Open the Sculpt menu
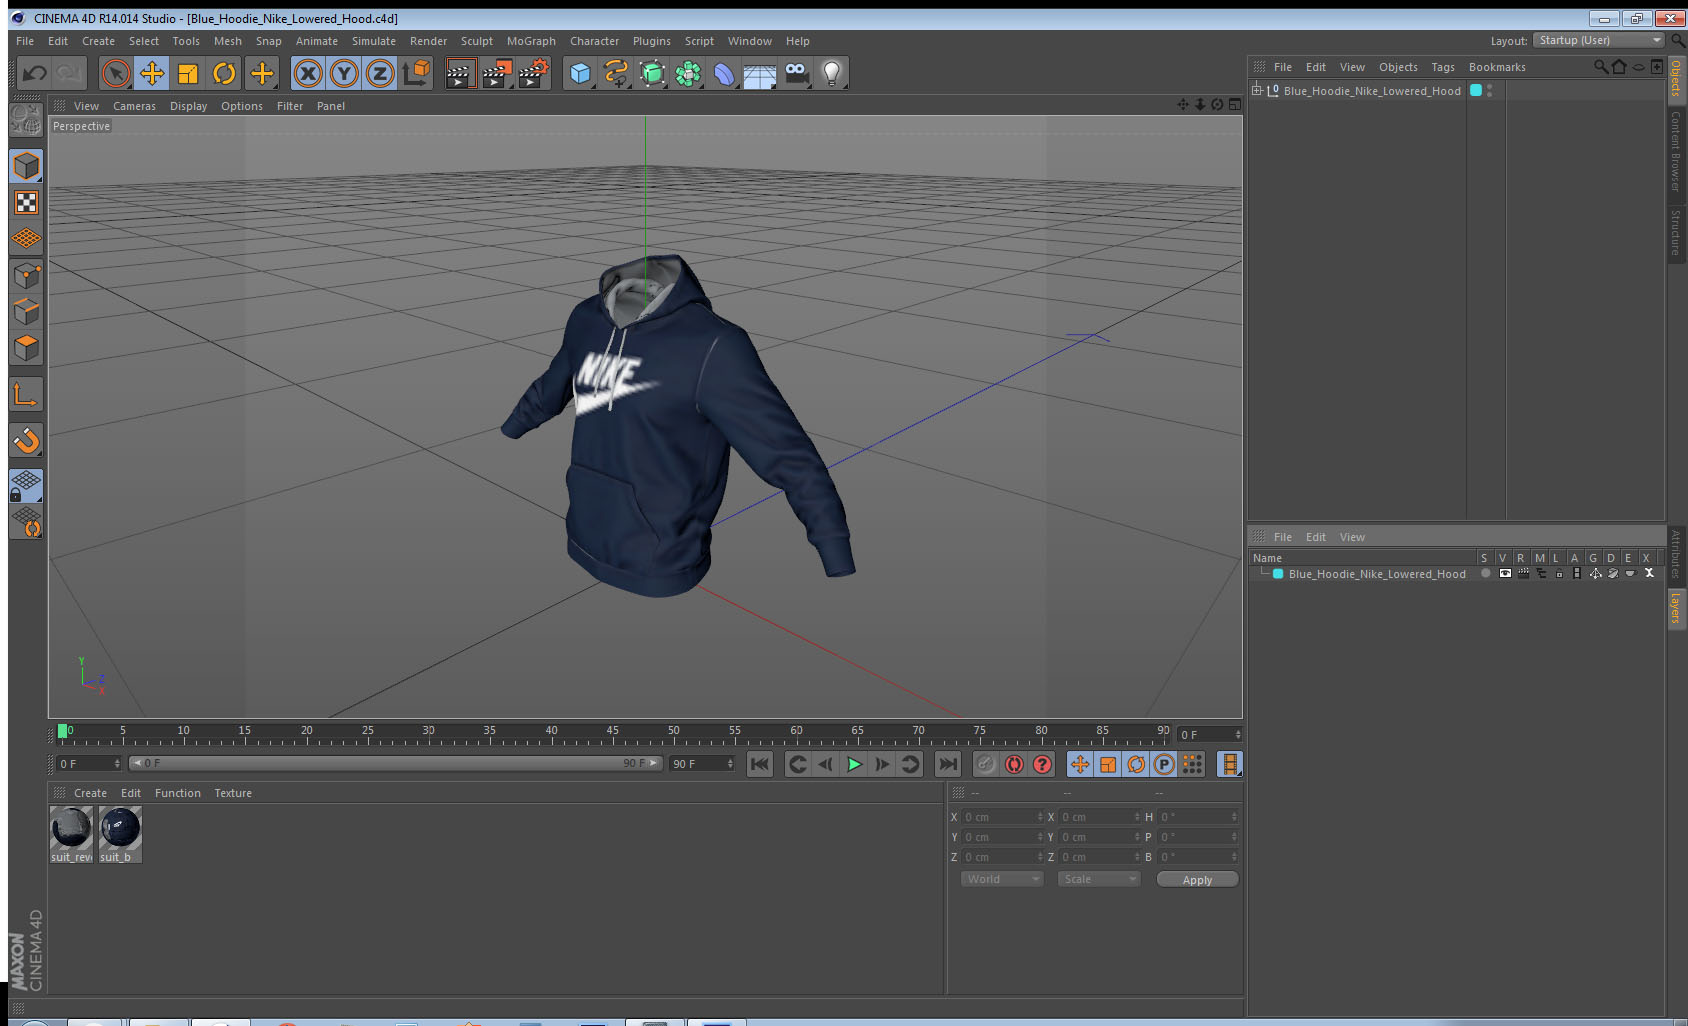 (x=476, y=41)
